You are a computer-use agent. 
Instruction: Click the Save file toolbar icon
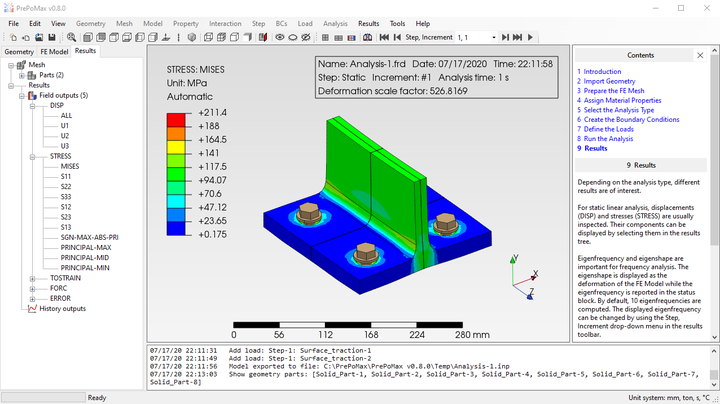pyautogui.click(x=52, y=37)
